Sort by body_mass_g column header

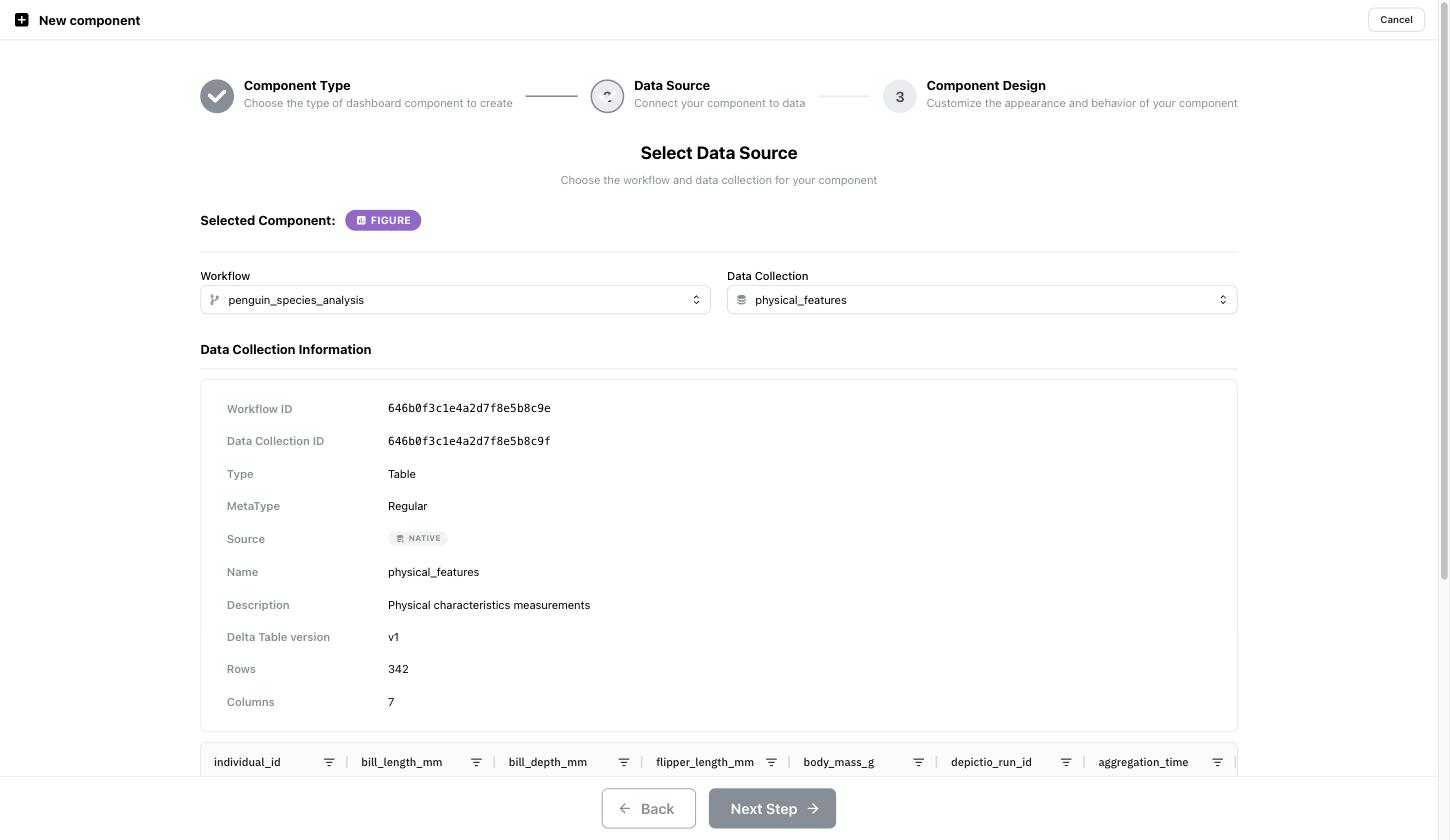838,762
